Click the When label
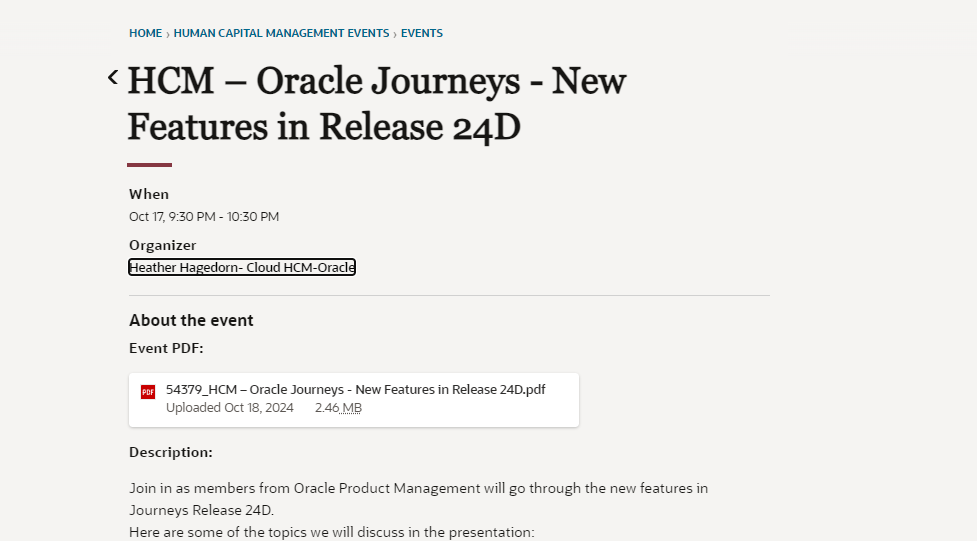 (149, 194)
